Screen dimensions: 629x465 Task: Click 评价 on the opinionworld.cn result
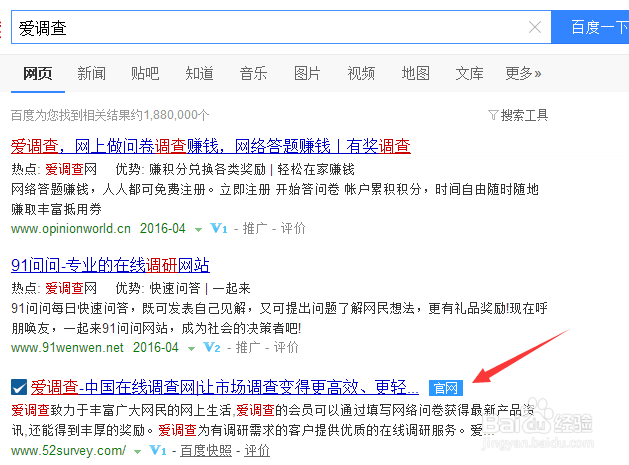click(293, 229)
